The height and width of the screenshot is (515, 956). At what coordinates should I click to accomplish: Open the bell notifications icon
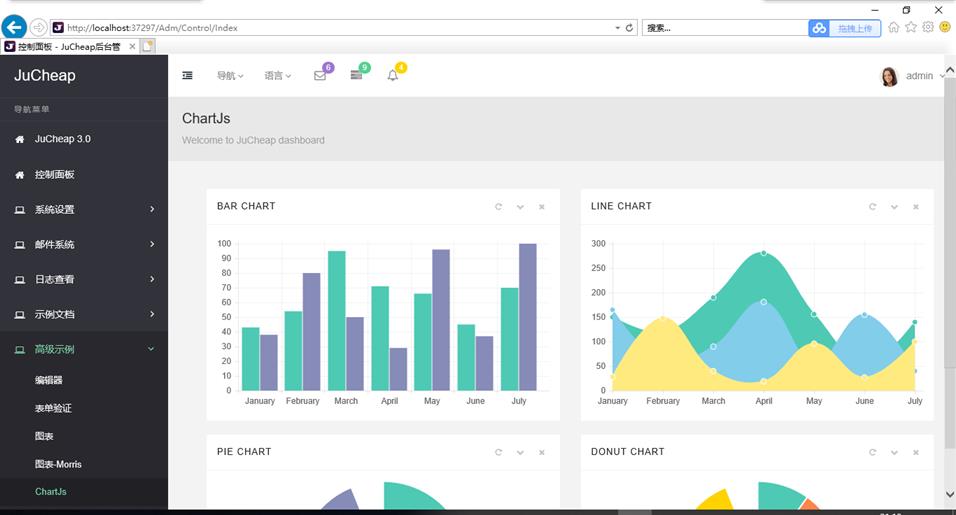[393, 76]
